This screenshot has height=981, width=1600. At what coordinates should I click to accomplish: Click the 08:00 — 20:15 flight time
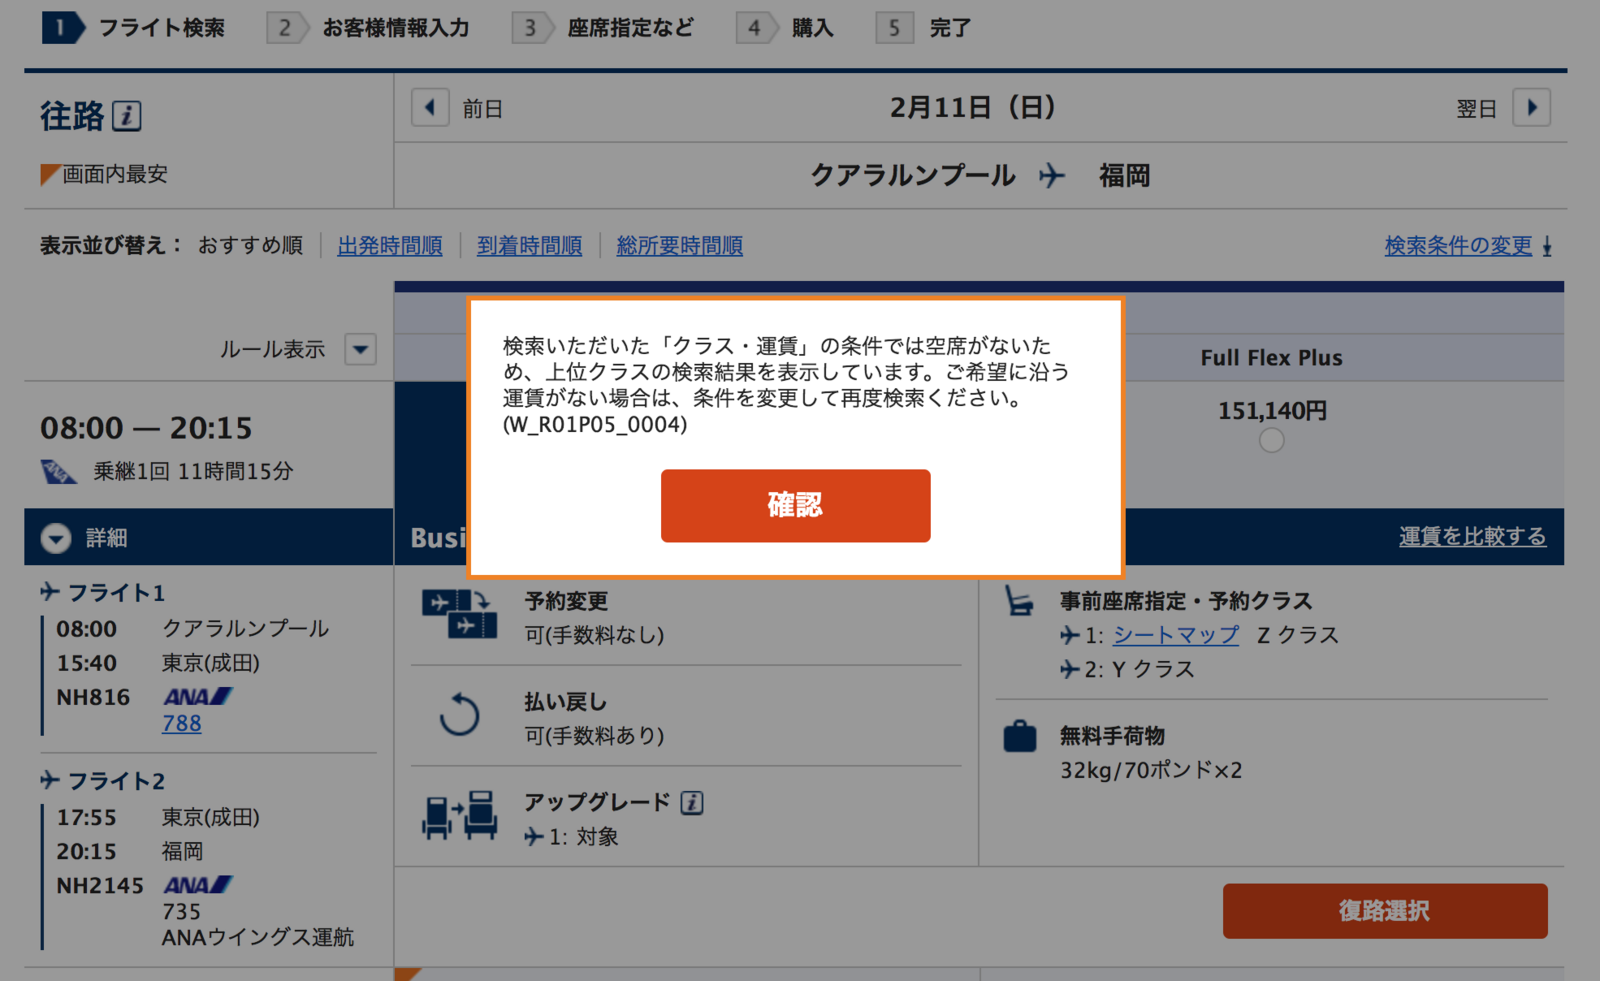pos(146,428)
